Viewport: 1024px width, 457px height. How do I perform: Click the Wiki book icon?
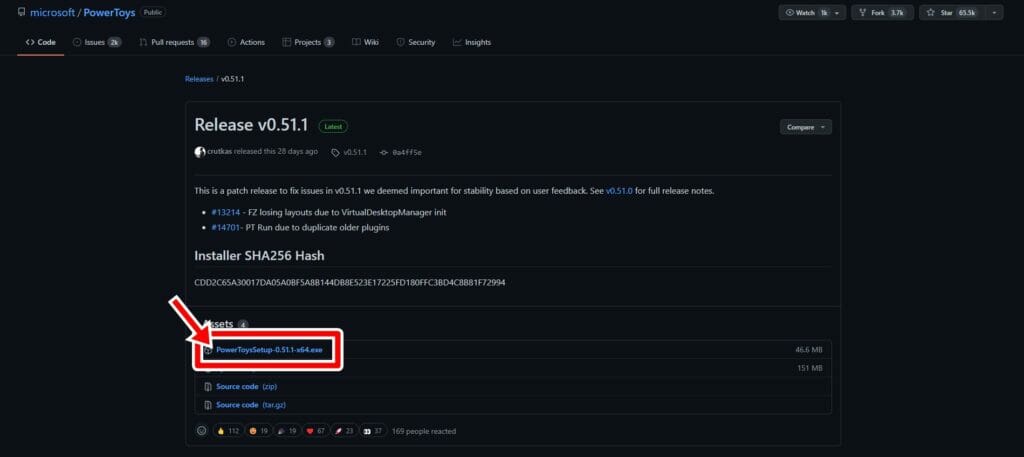356,42
